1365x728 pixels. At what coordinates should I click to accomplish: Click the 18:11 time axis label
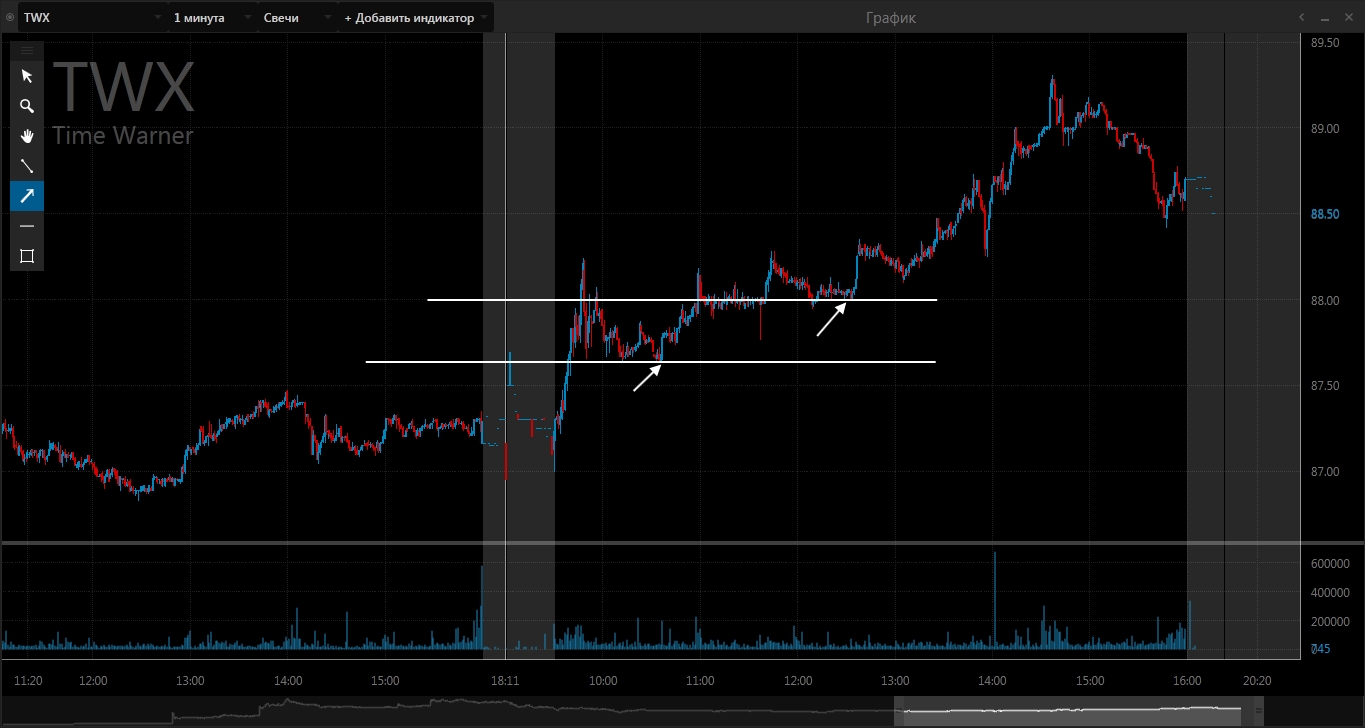[506, 681]
